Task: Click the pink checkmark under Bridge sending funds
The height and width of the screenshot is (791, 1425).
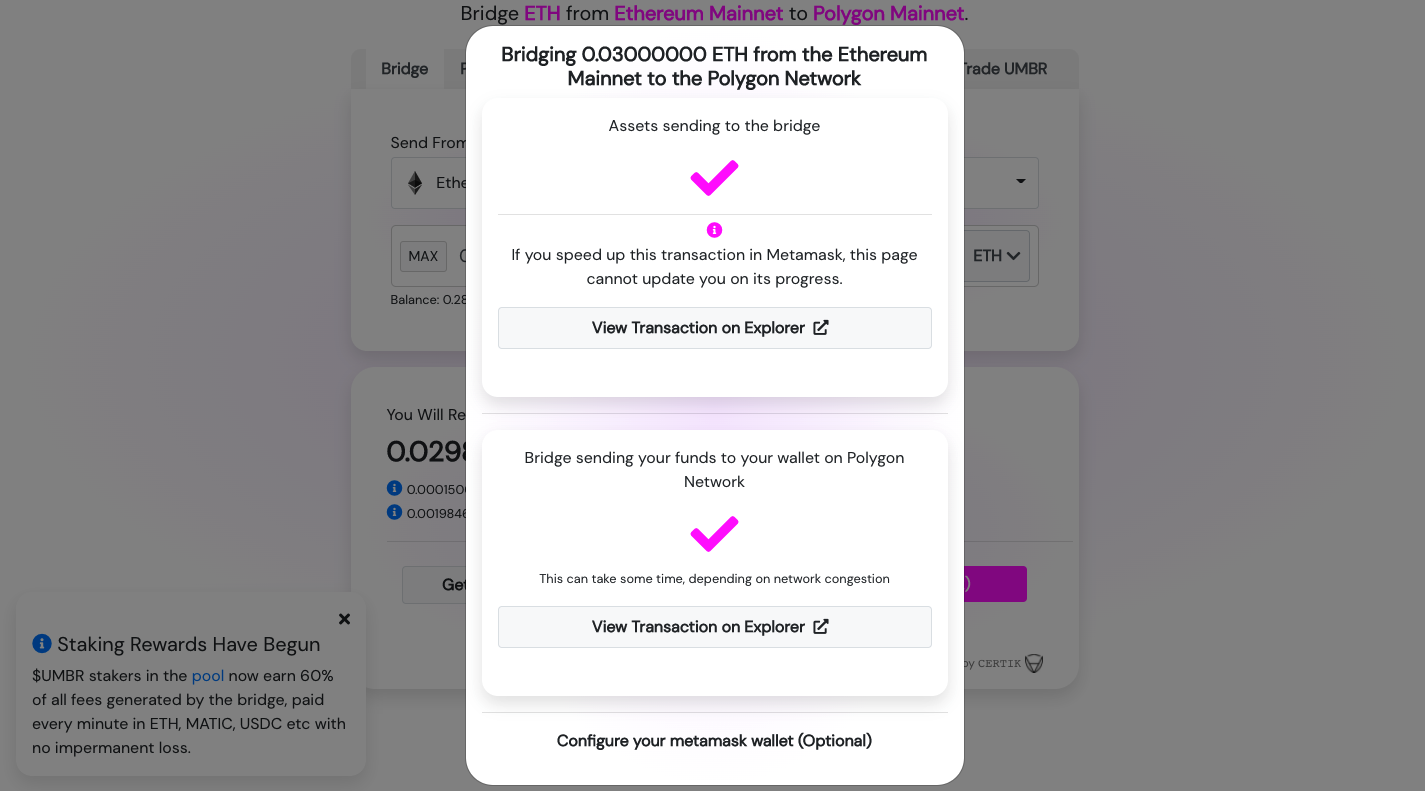Action: (x=714, y=534)
